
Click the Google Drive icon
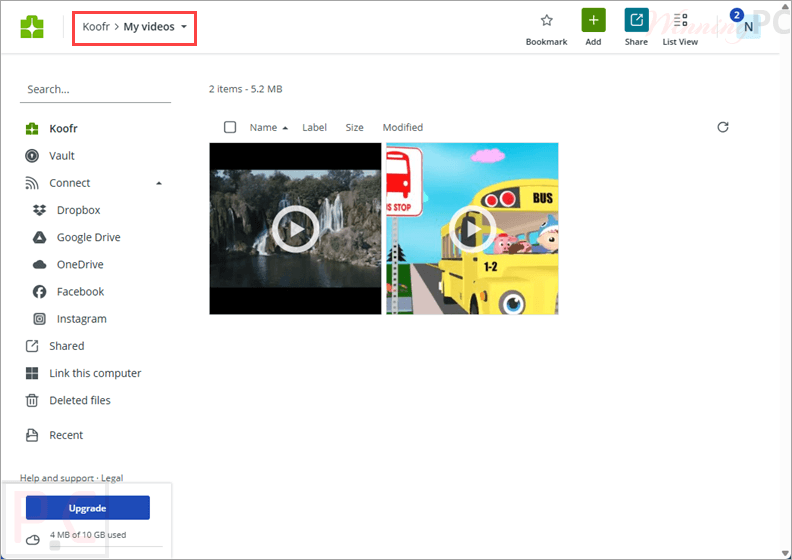39,237
